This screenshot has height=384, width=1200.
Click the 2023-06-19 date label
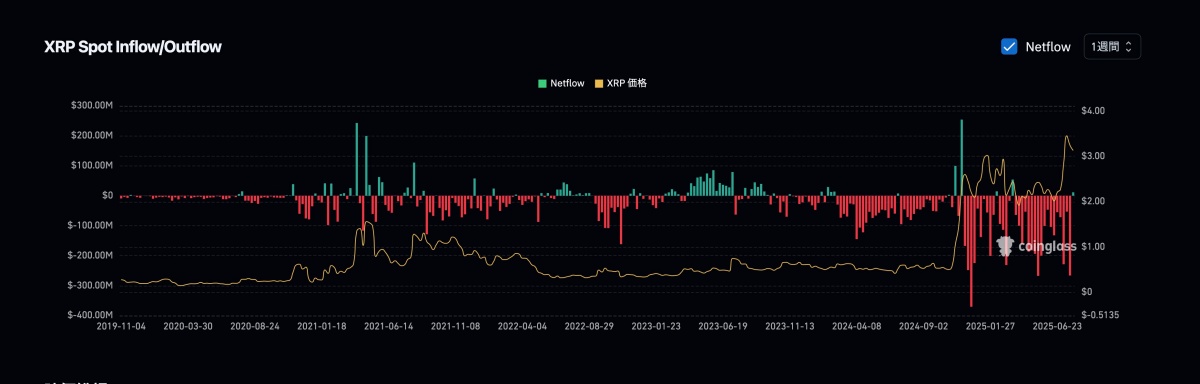pos(723,326)
